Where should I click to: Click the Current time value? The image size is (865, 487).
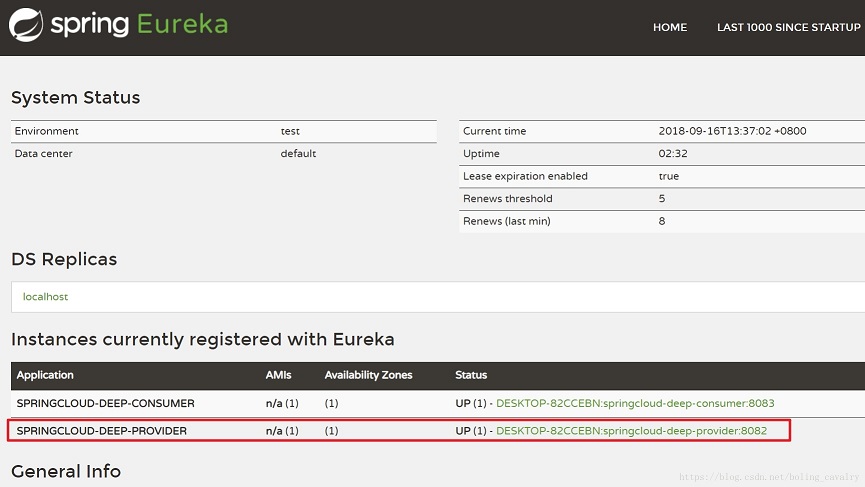732,131
